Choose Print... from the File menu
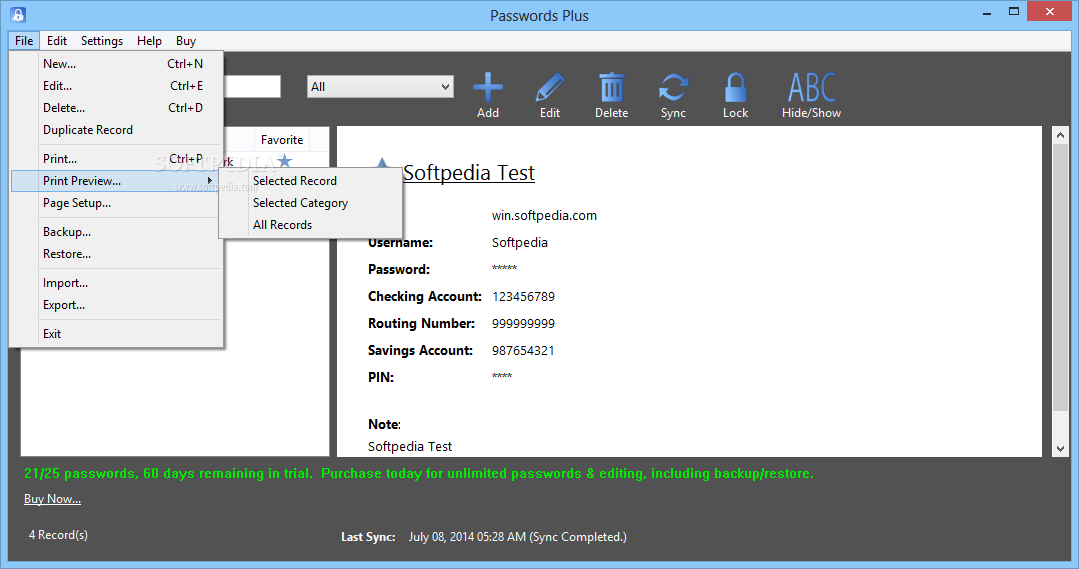Screen dimensions: 1079x569 (117, 159)
